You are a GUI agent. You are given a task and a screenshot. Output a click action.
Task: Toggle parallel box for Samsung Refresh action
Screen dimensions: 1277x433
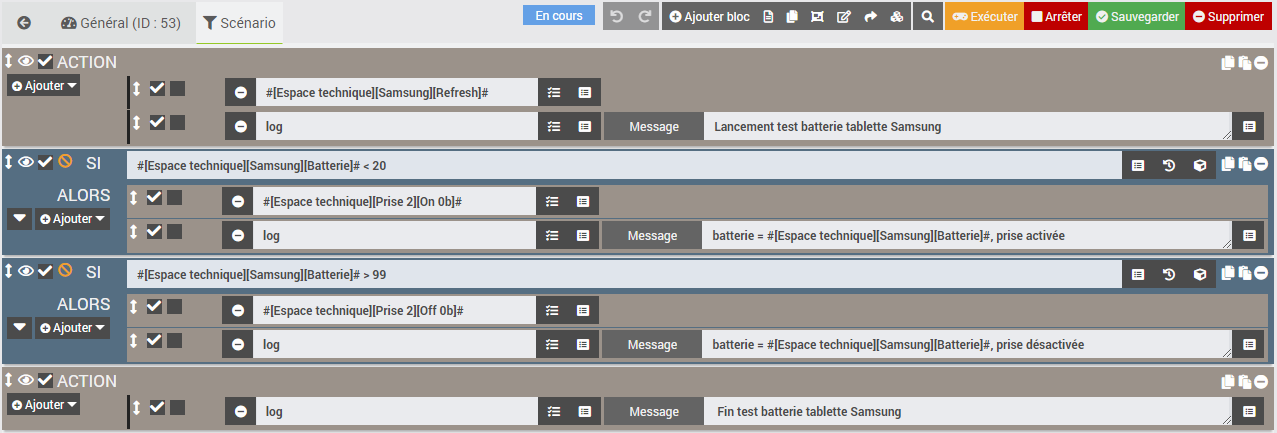[177, 89]
